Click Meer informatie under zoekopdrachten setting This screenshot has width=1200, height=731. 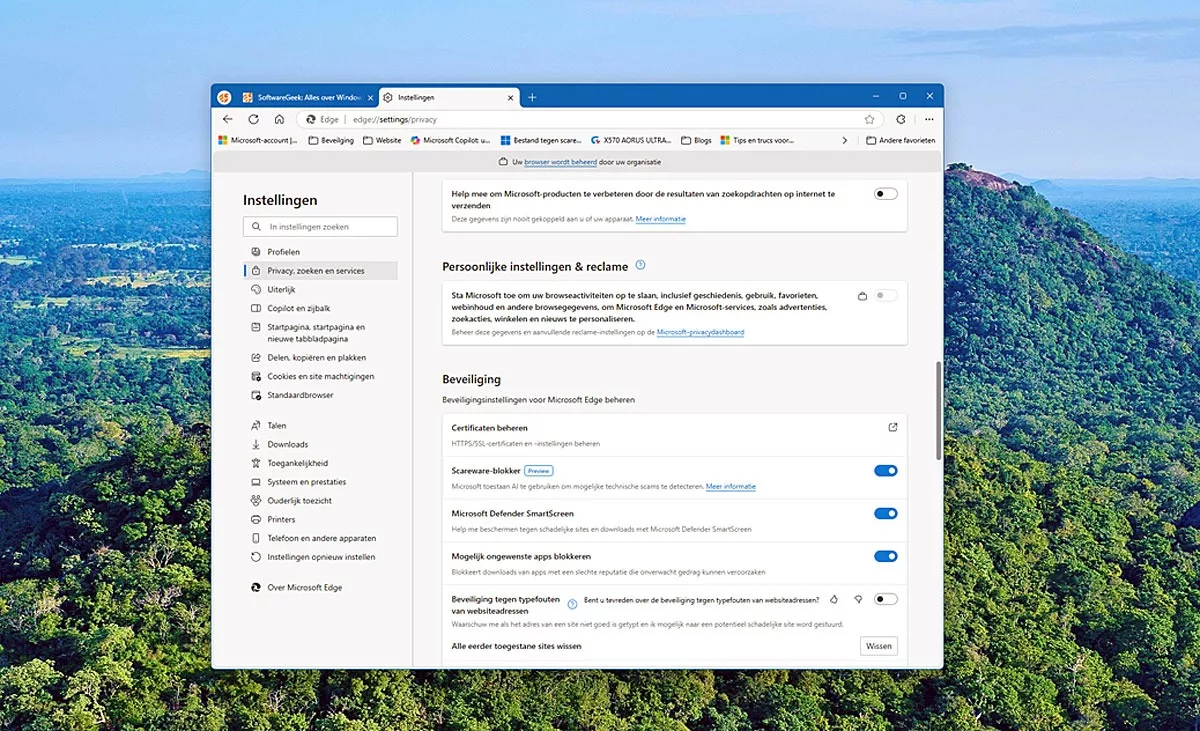(x=661, y=219)
